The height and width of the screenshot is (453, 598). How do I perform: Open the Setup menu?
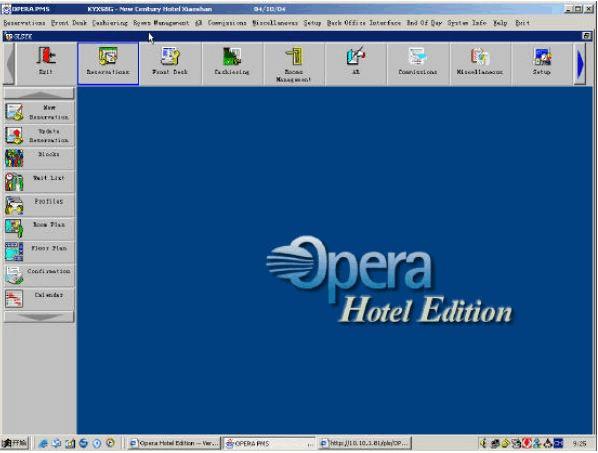(x=312, y=23)
